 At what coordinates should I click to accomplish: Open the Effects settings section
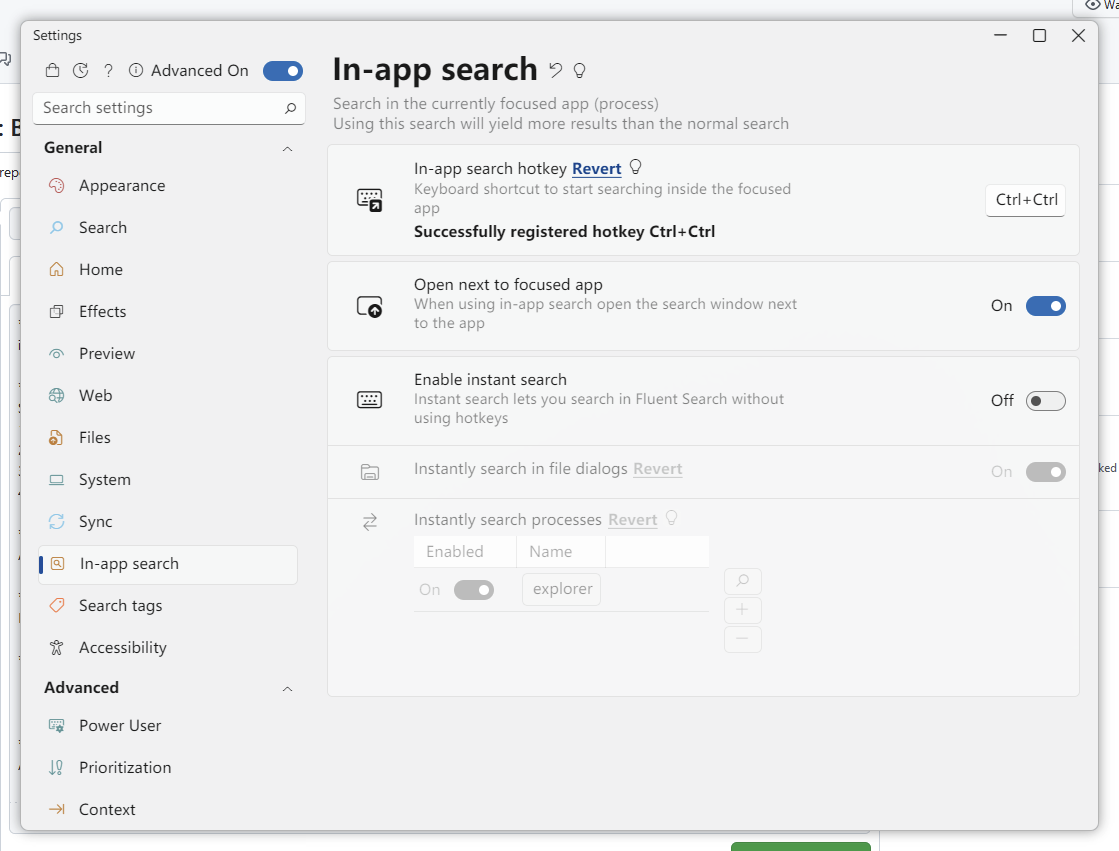100,311
